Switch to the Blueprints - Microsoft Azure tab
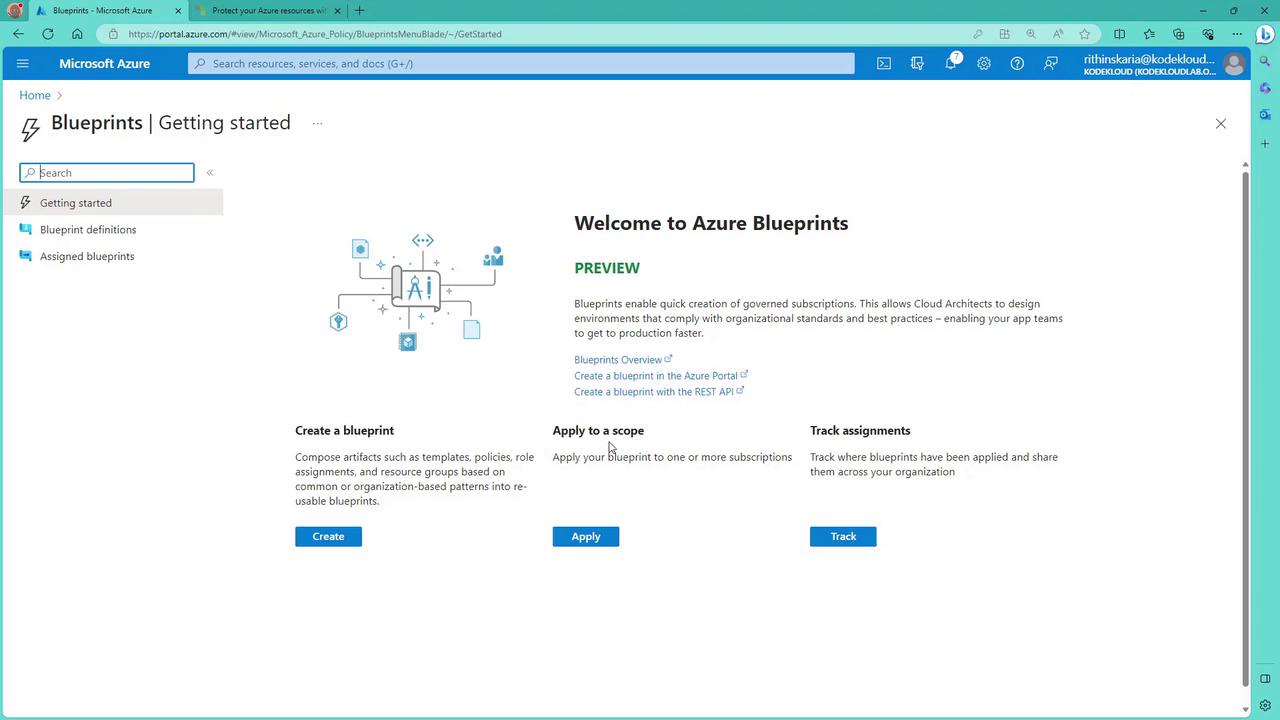The width and height of the screenshot is (1280, 720). (108, 11)
